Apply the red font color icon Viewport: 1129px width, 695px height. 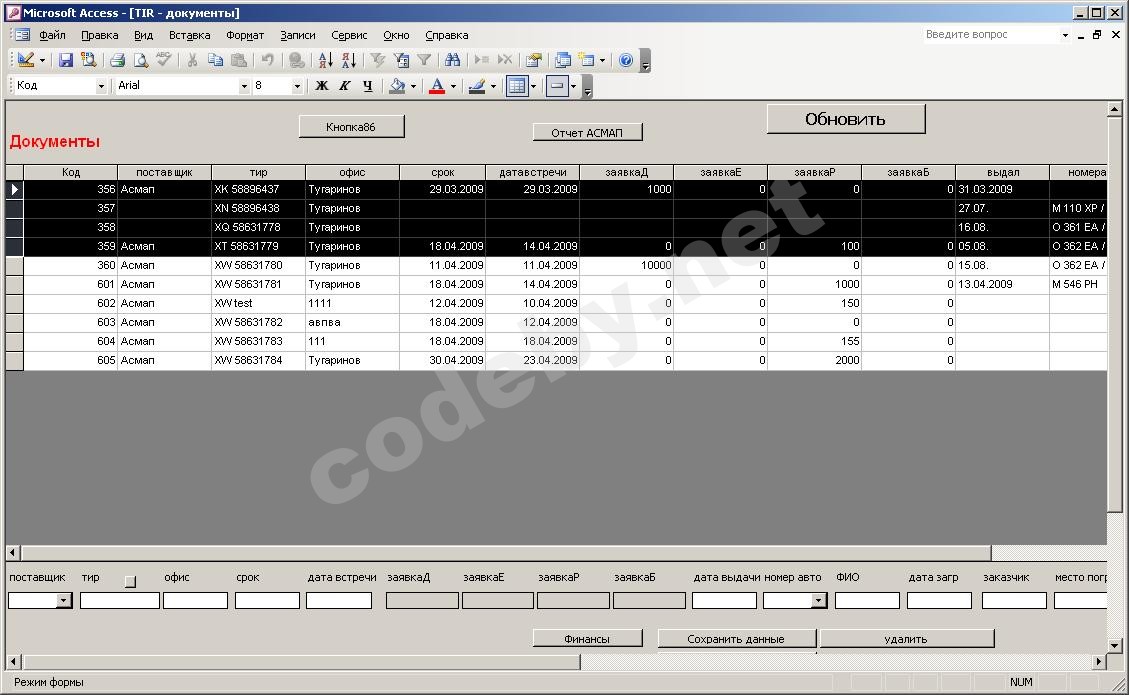tap(436, 86)
